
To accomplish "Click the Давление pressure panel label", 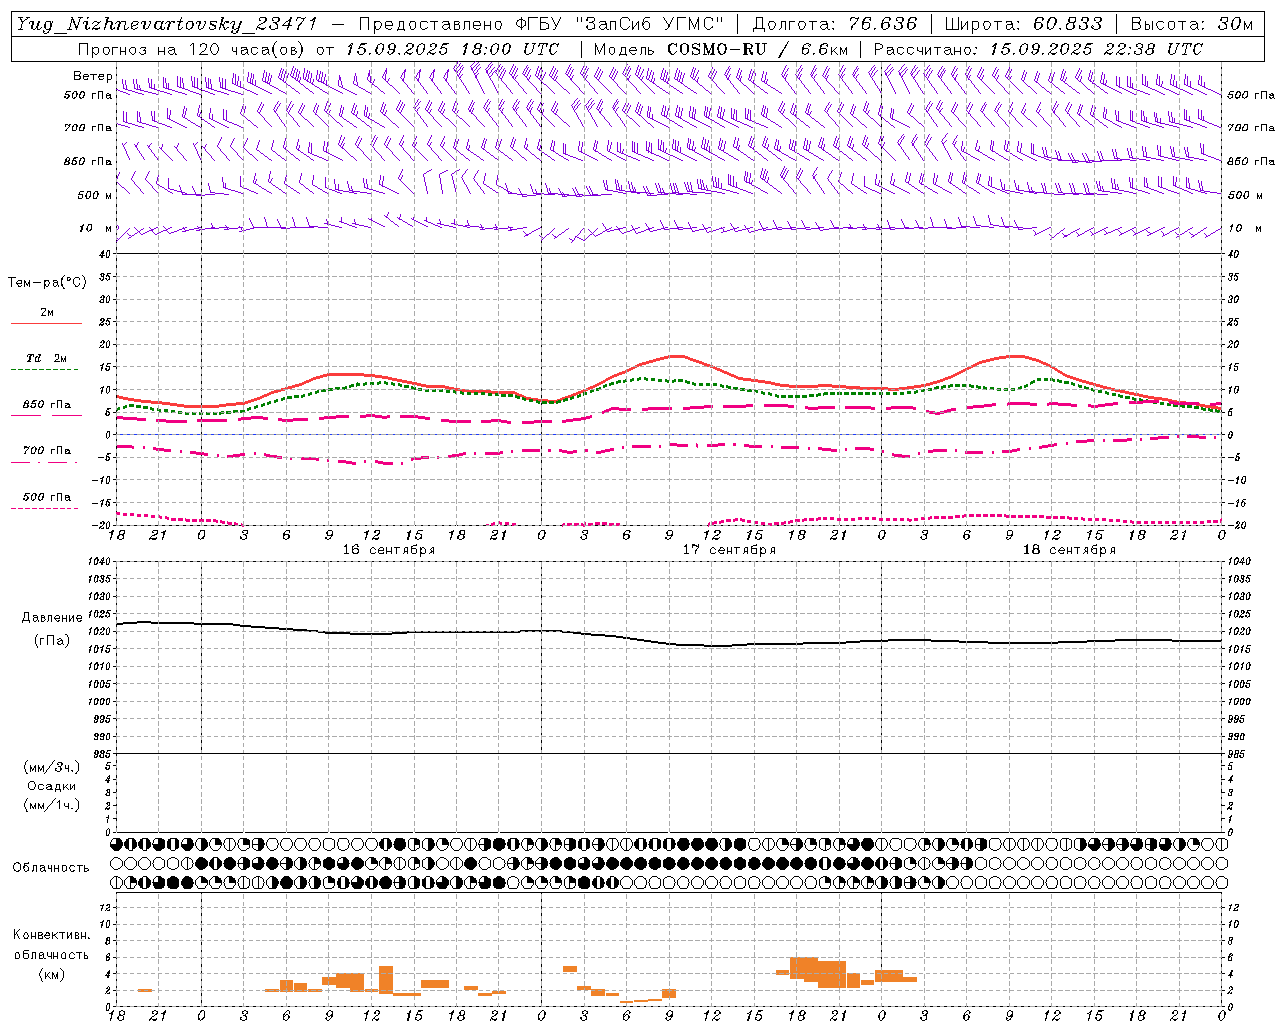I will tap(52, 618).
